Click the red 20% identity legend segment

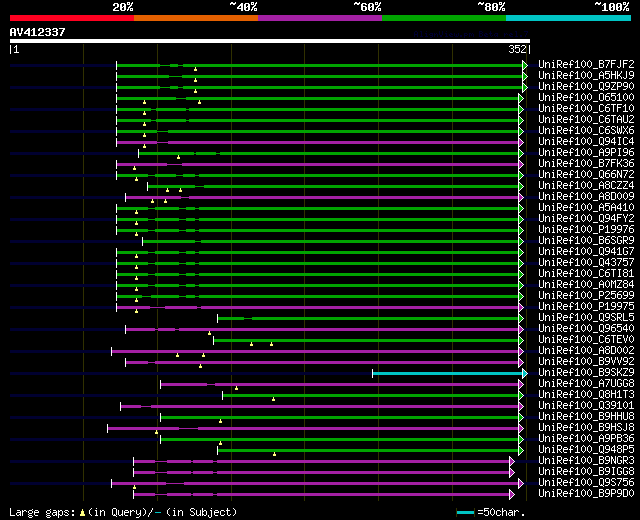click(x=72, y=18)
